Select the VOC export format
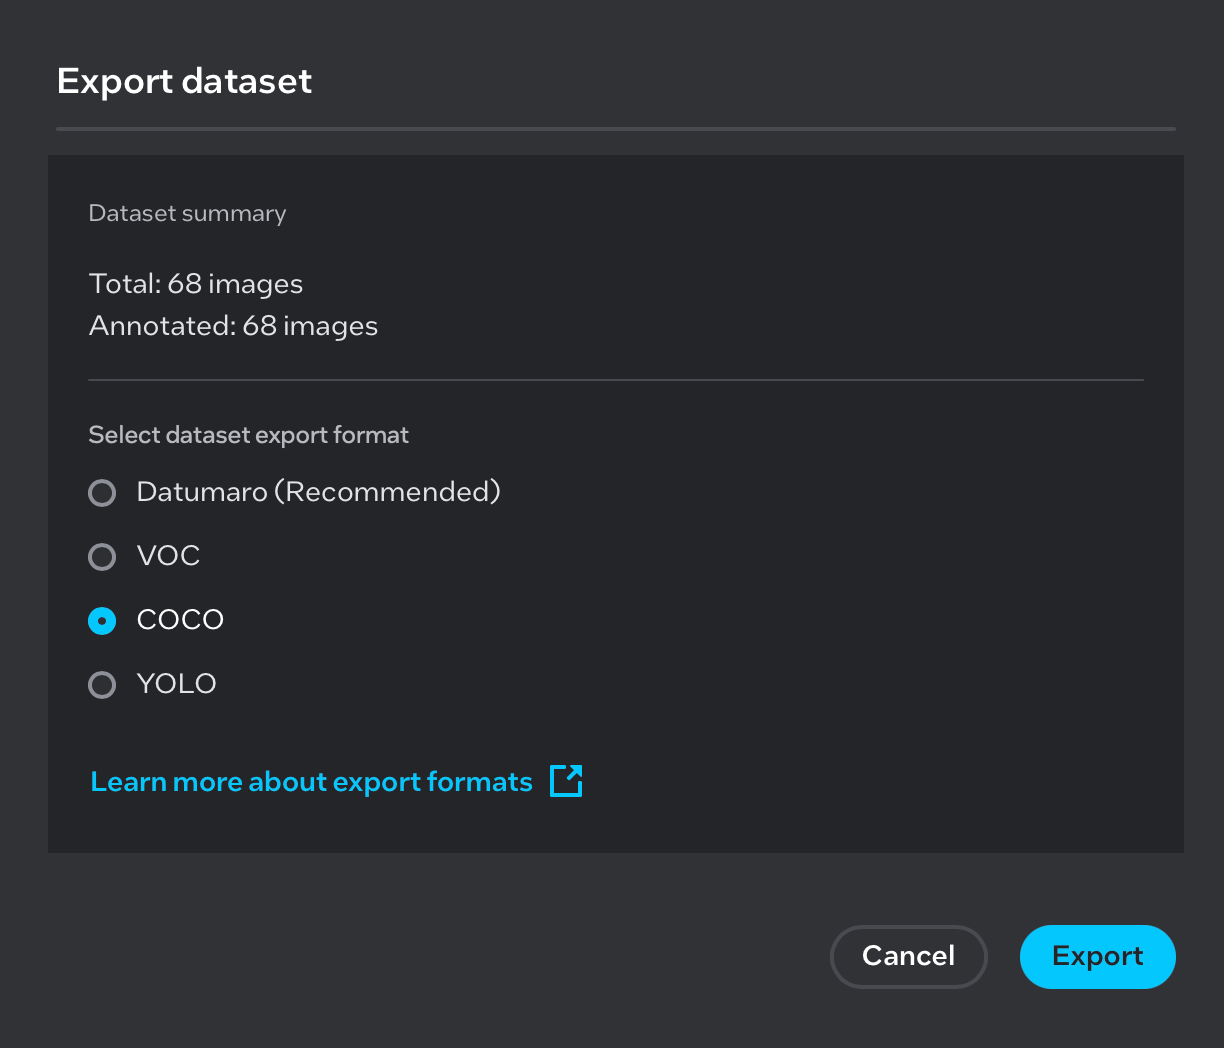Image resolution: width=1224 pixels, height=1048 pixels. [x=101, y=556]
